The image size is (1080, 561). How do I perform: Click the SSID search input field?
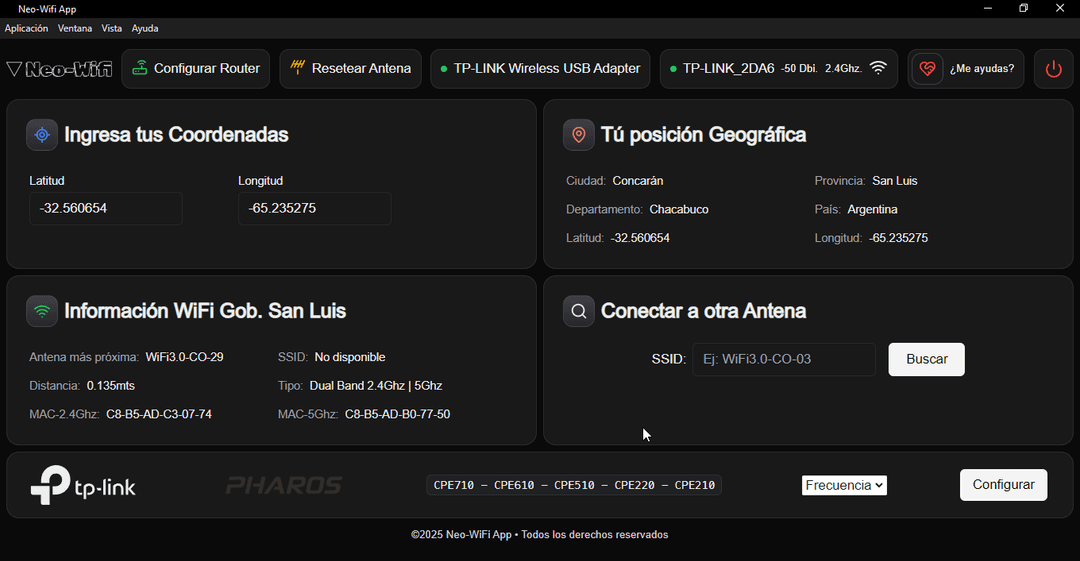(x=784, y=359)
